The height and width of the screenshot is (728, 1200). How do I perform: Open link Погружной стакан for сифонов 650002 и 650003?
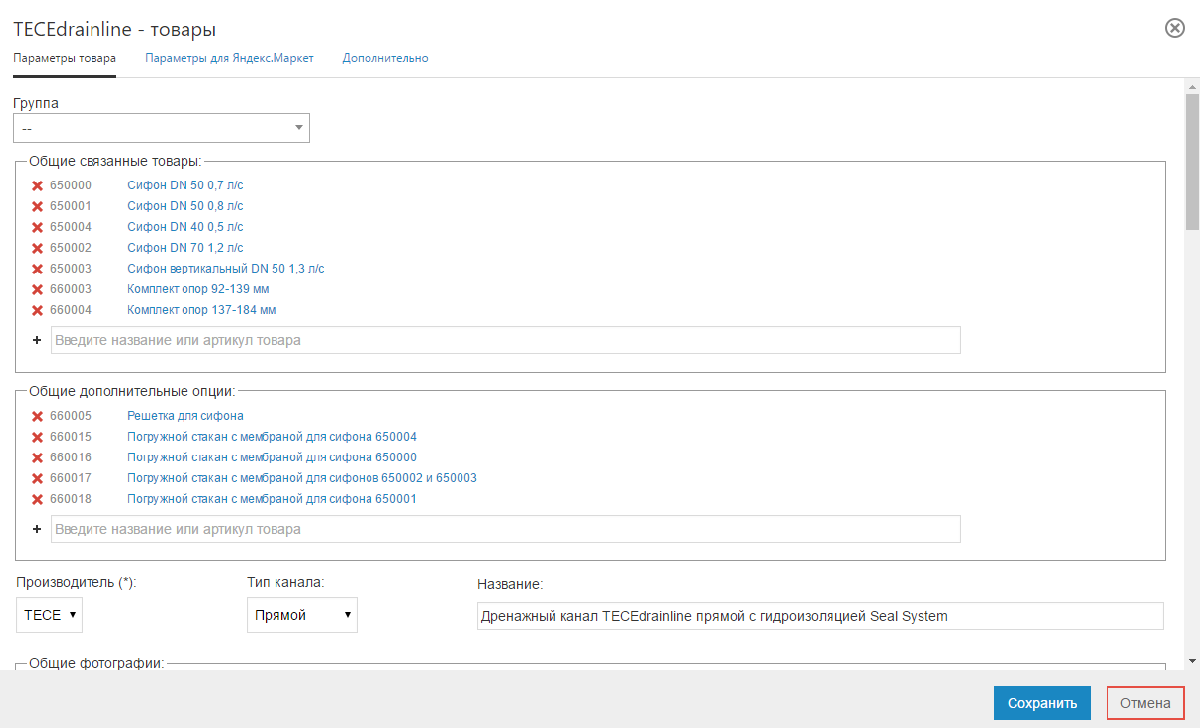pos(302,478)
